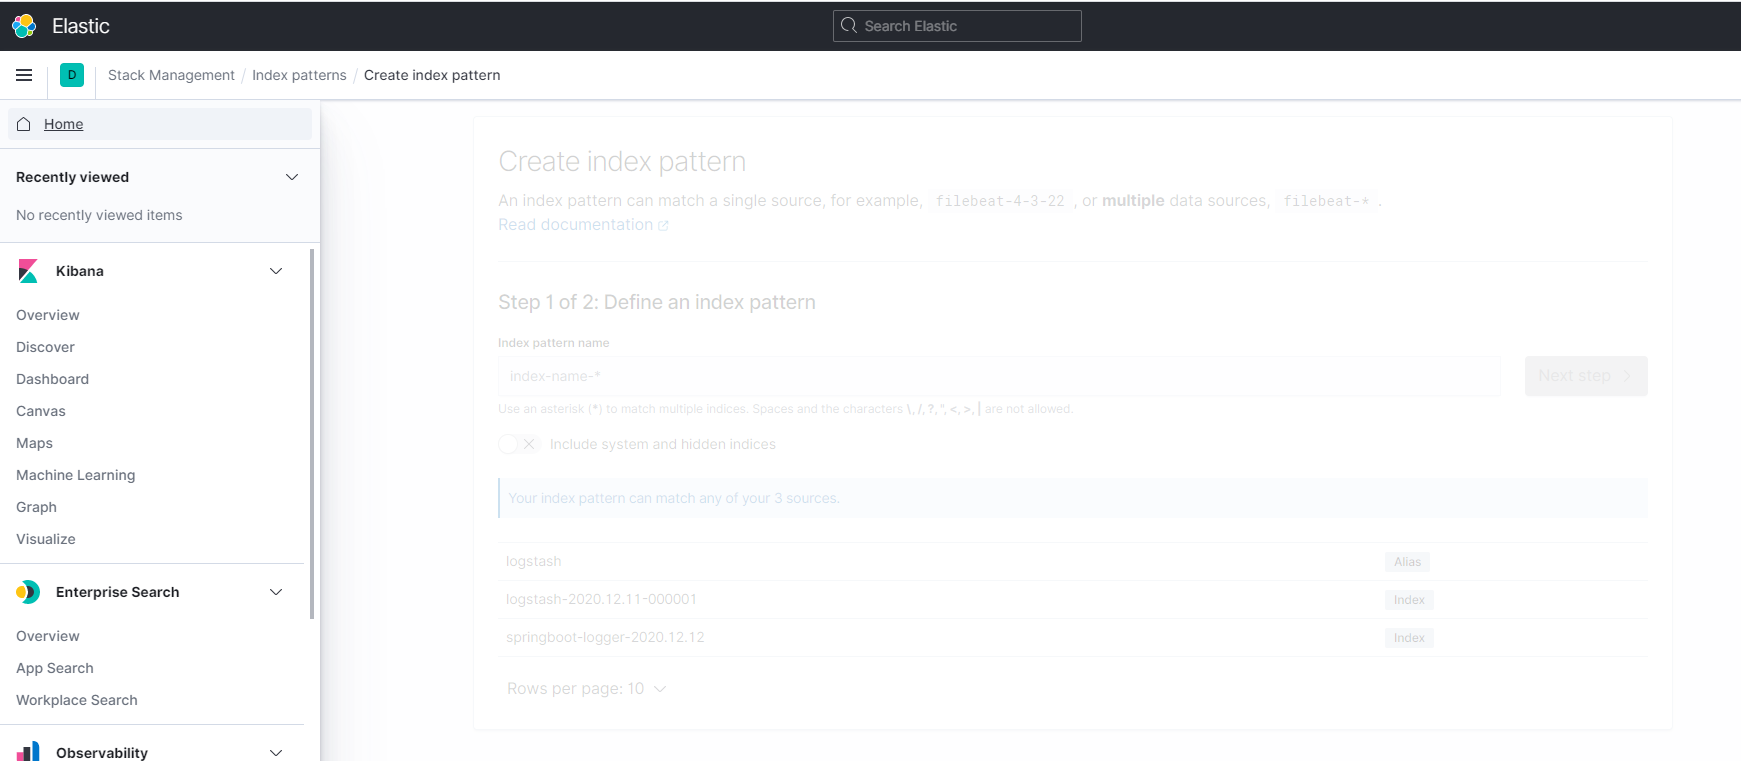Focus the Search Elastic field
The width and height of the screenshot is (1741, 761).
click(957, 26)
